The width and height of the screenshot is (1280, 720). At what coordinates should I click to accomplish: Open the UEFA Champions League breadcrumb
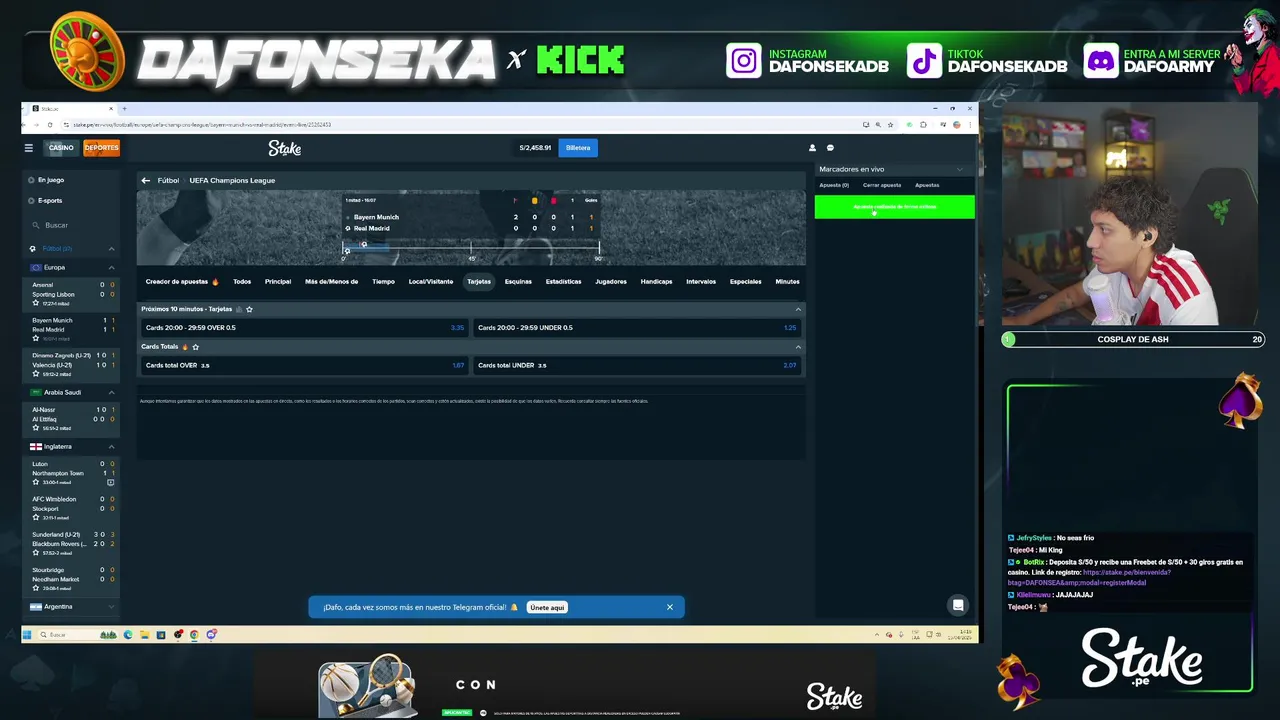tap(232, 180)
